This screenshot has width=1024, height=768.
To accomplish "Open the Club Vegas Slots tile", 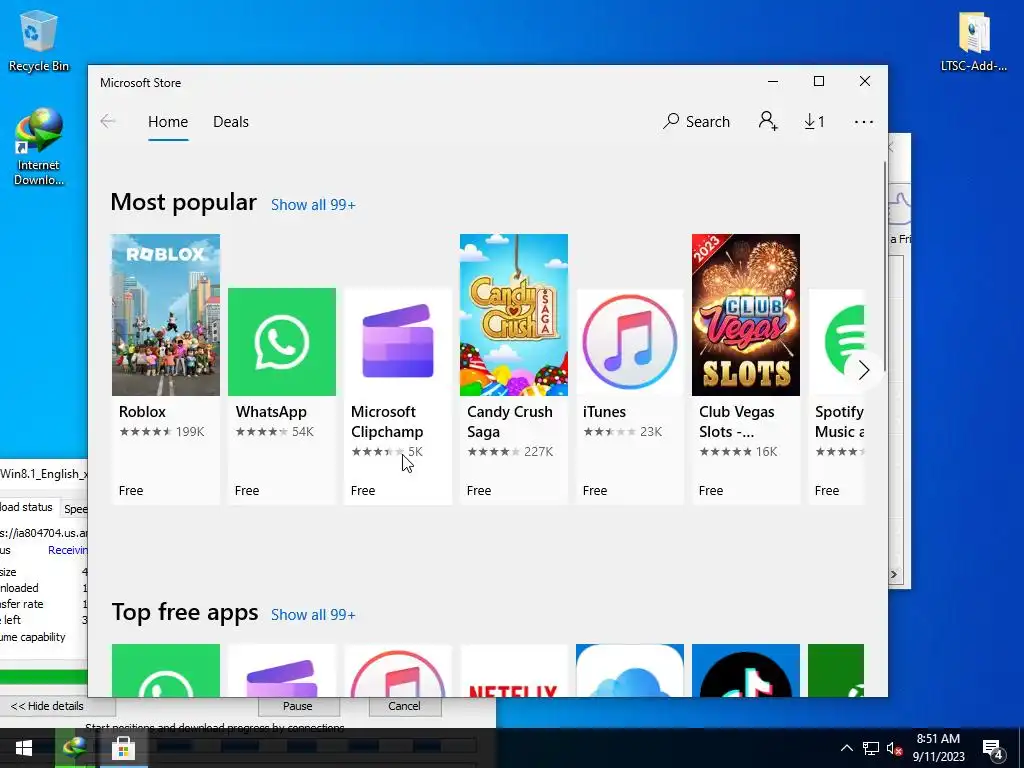I will point(746,315).
